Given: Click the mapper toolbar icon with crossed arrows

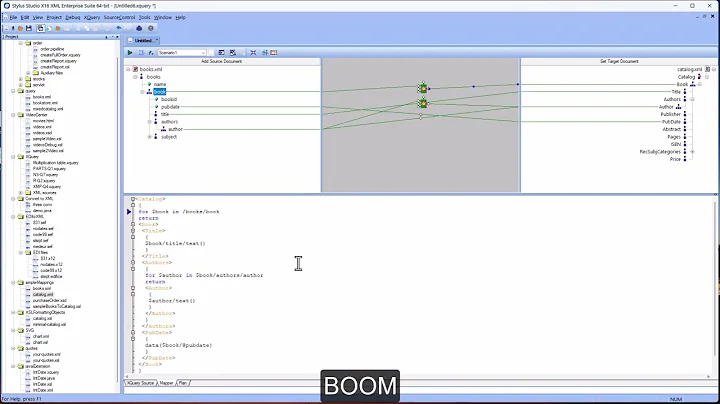Looking at the screenshot, I should click(x=253, y=53).
